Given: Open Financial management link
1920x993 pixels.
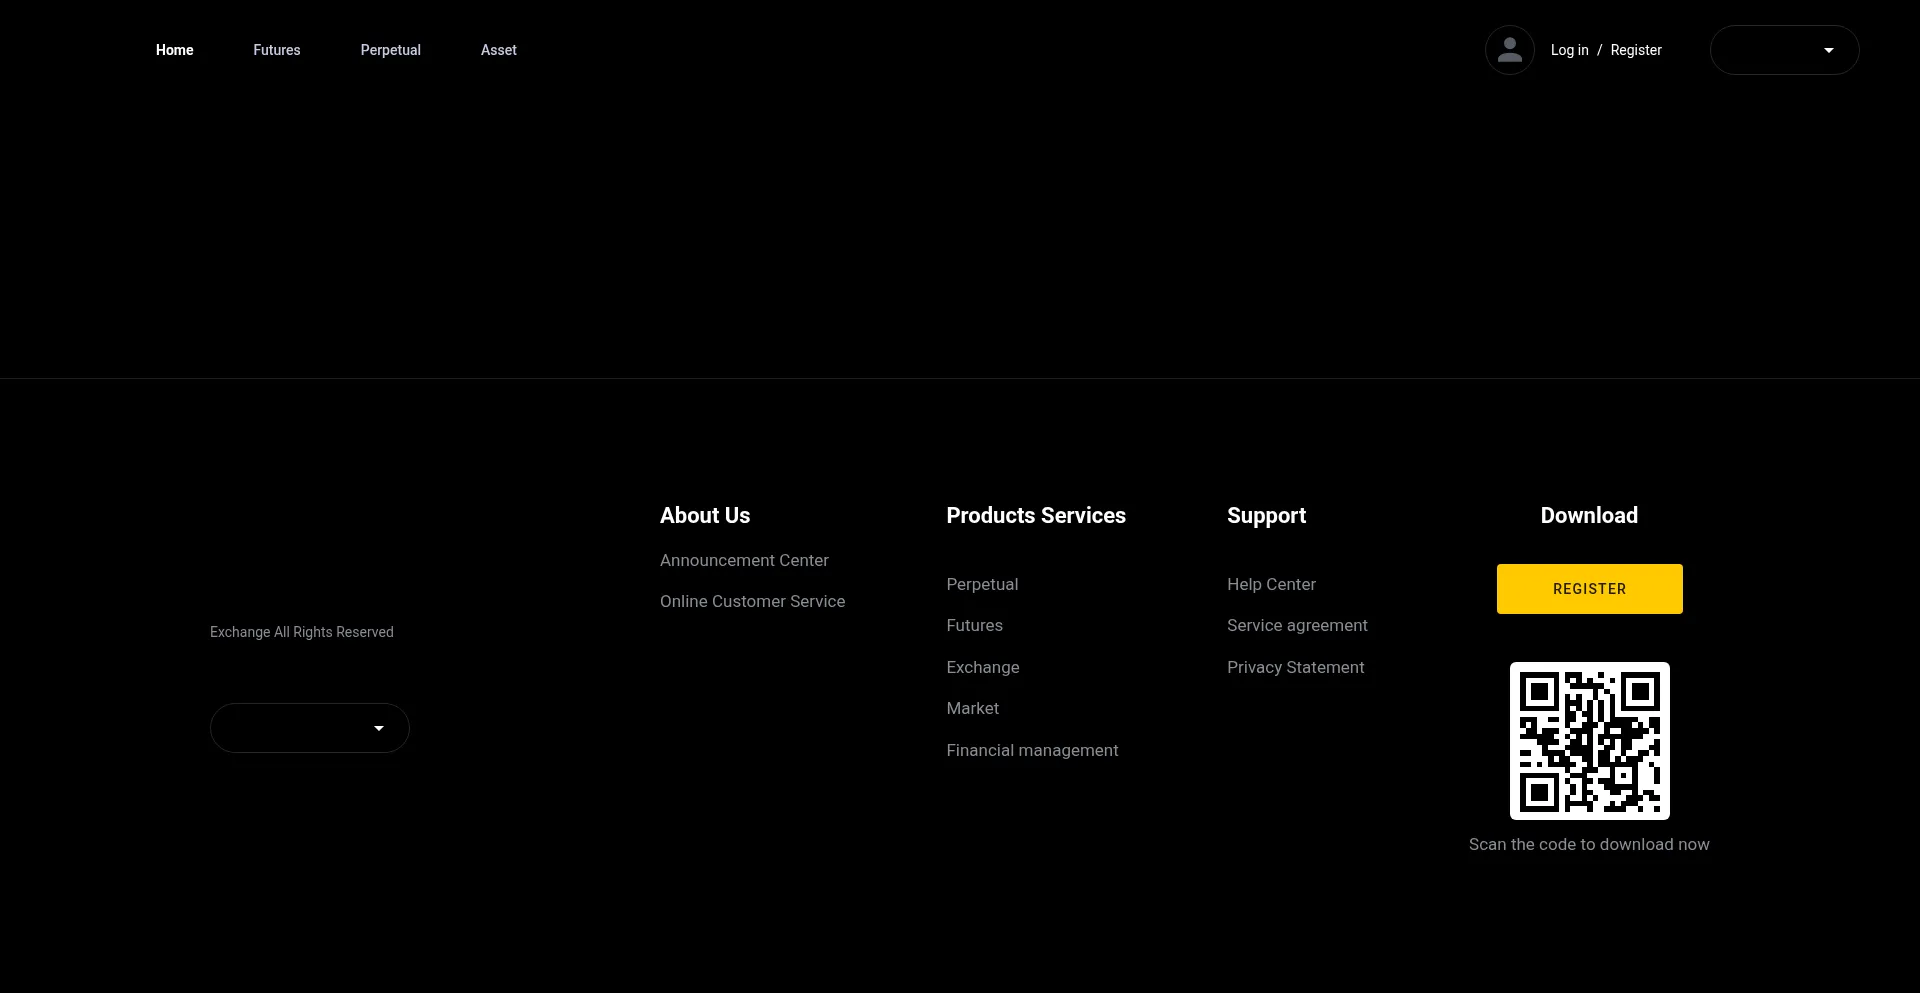Looking at the screenshot, I should click(x=1032, y=751).
